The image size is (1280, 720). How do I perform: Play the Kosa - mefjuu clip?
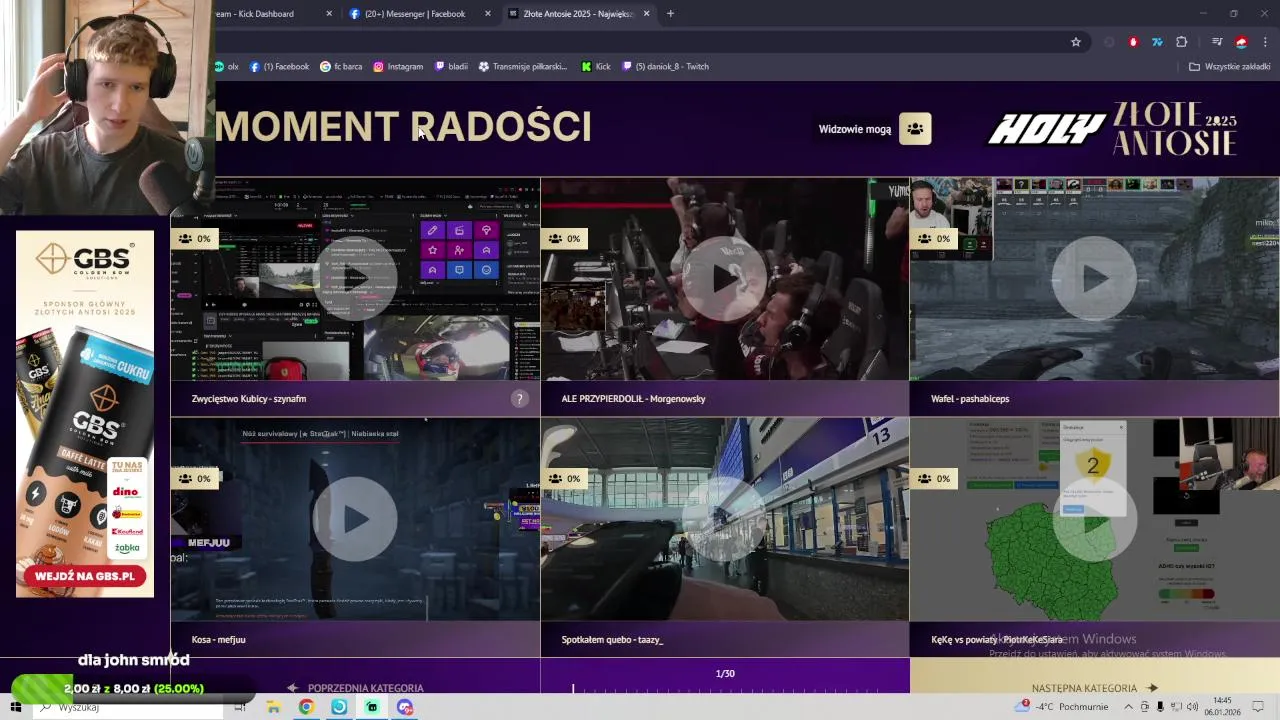pos(355,519)
